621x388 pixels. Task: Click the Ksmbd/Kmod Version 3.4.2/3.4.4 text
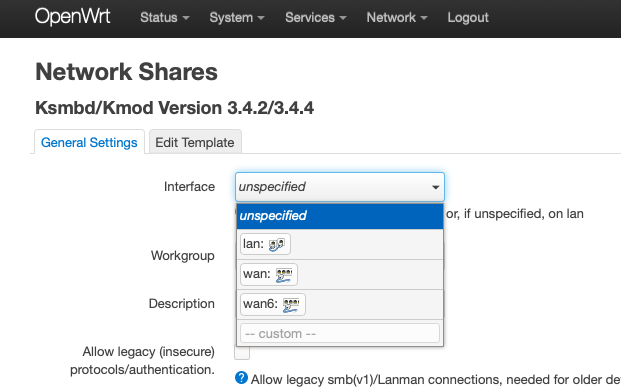point(174,108)
